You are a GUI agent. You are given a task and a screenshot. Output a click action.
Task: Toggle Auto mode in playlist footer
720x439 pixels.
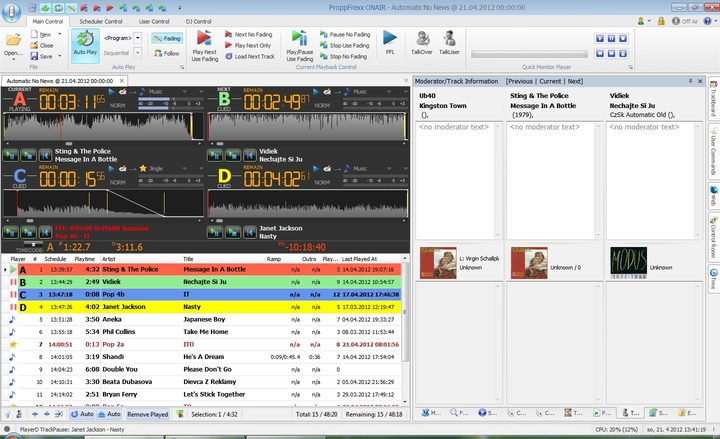click(x=82, y=413)
